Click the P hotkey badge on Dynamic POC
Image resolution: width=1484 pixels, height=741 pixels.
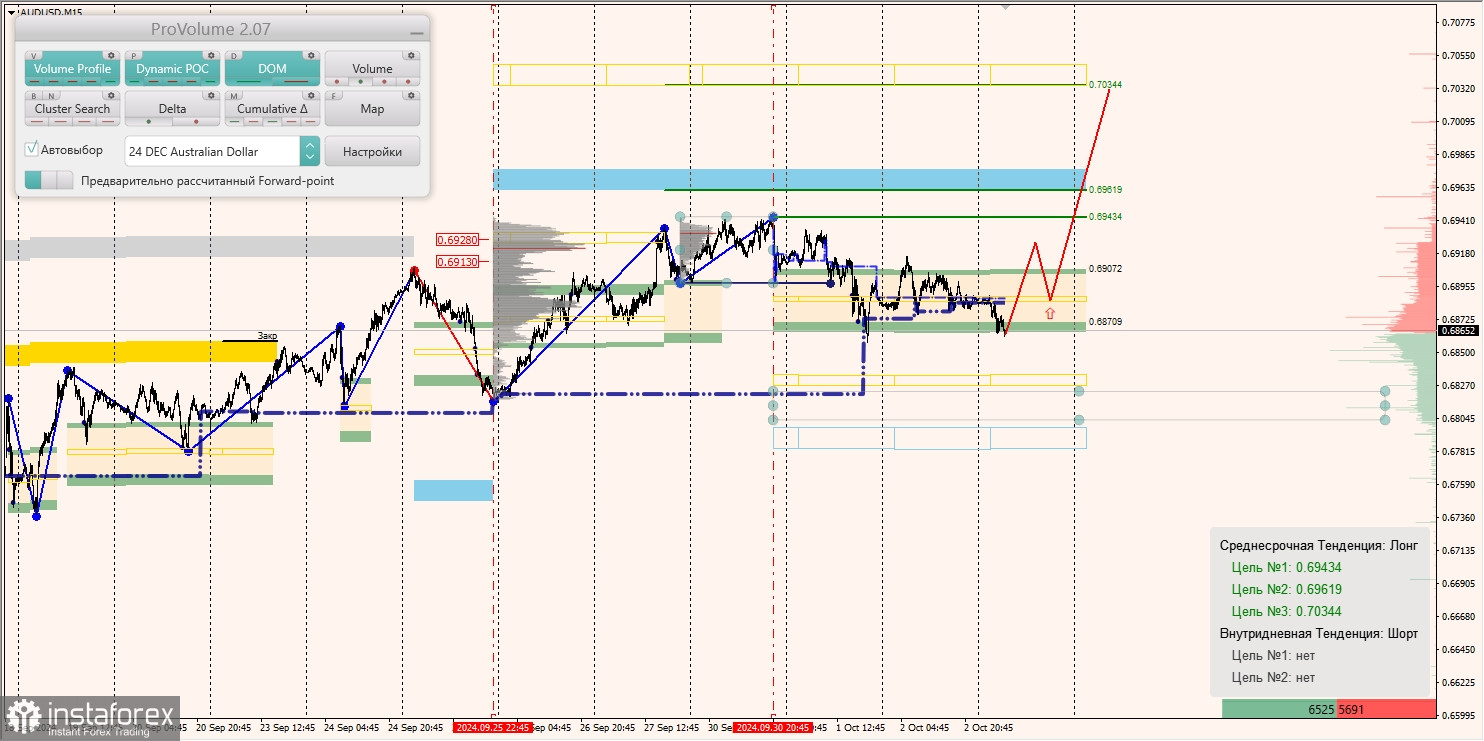click(134, 56)
